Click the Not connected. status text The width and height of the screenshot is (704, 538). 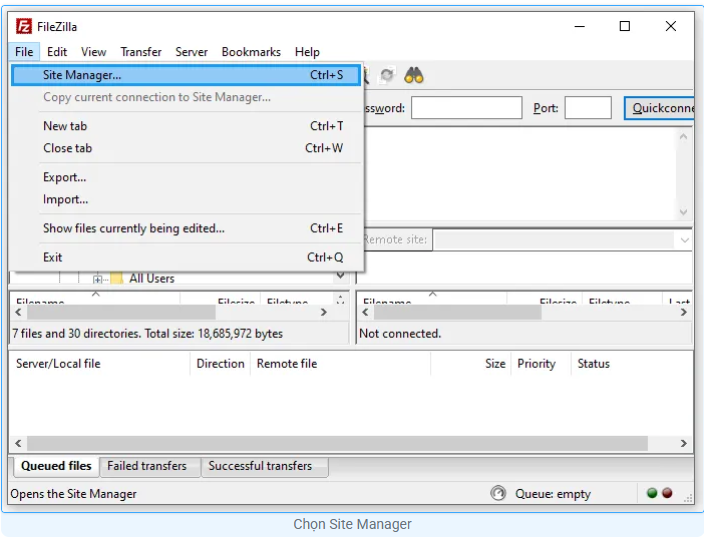tap(400, 333)
